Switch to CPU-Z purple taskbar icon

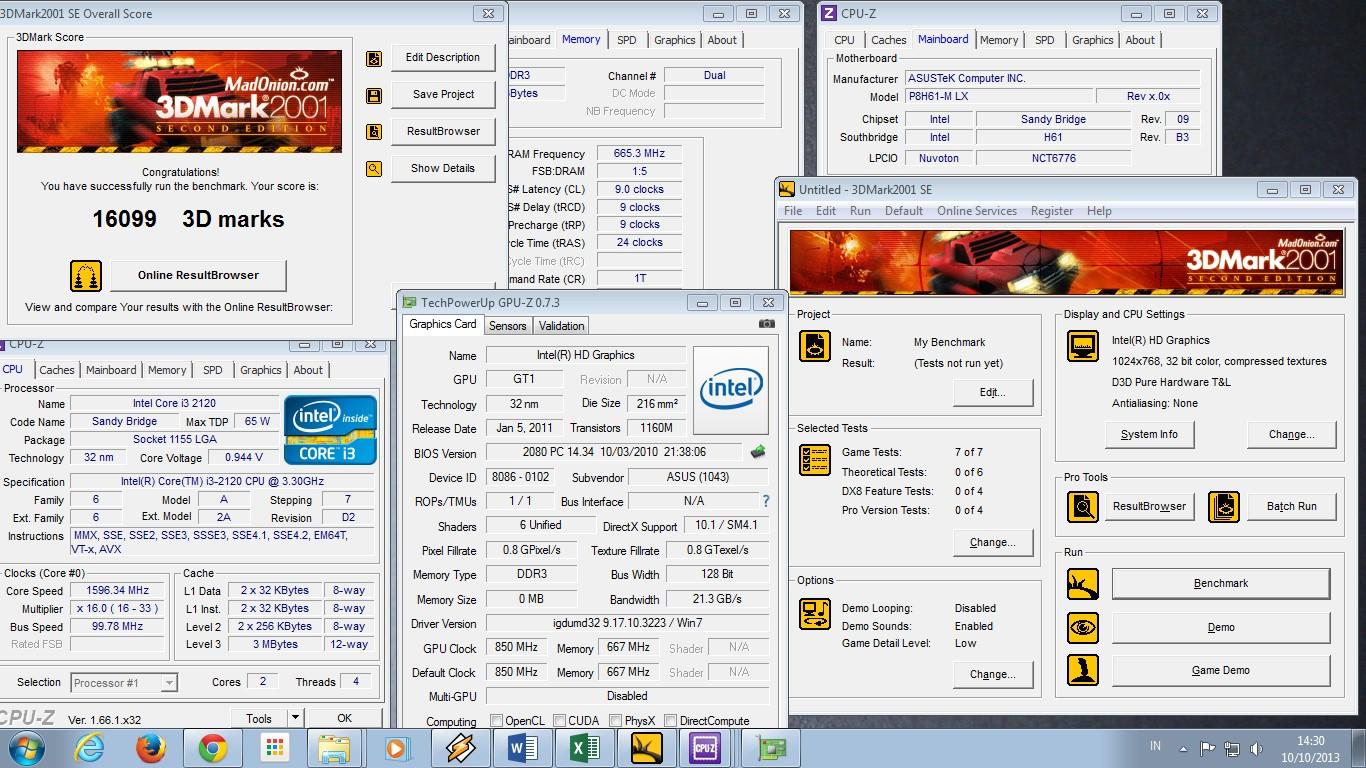pyautogui.click(x=707, y=747)
